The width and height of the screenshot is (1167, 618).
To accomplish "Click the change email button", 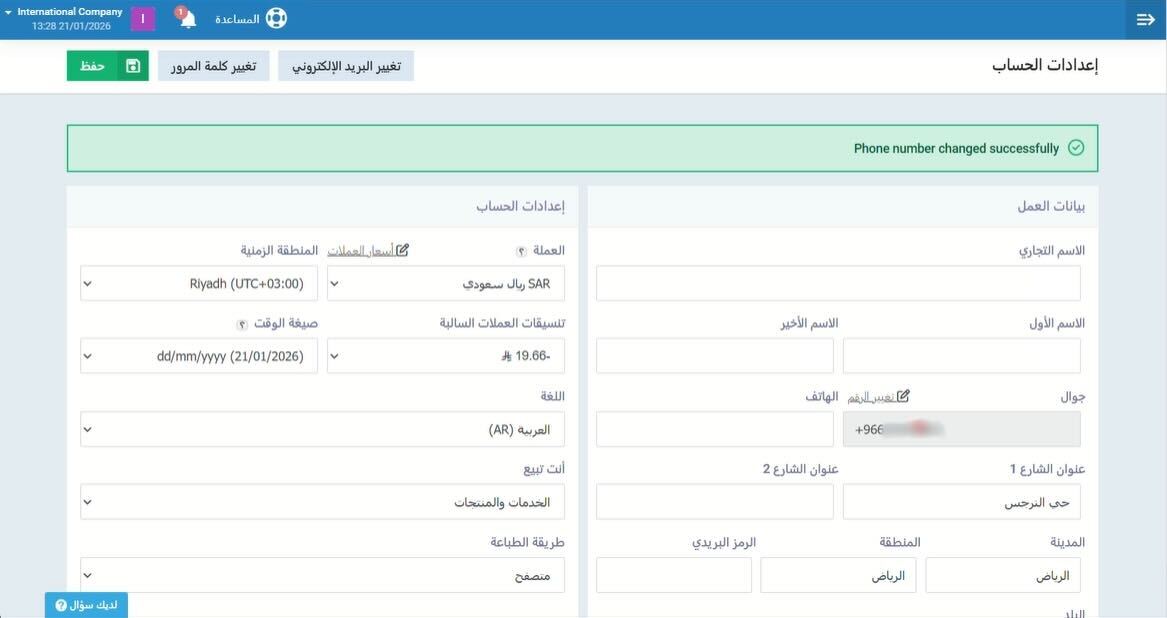I will pyautogui.click(x=346, y=66).
